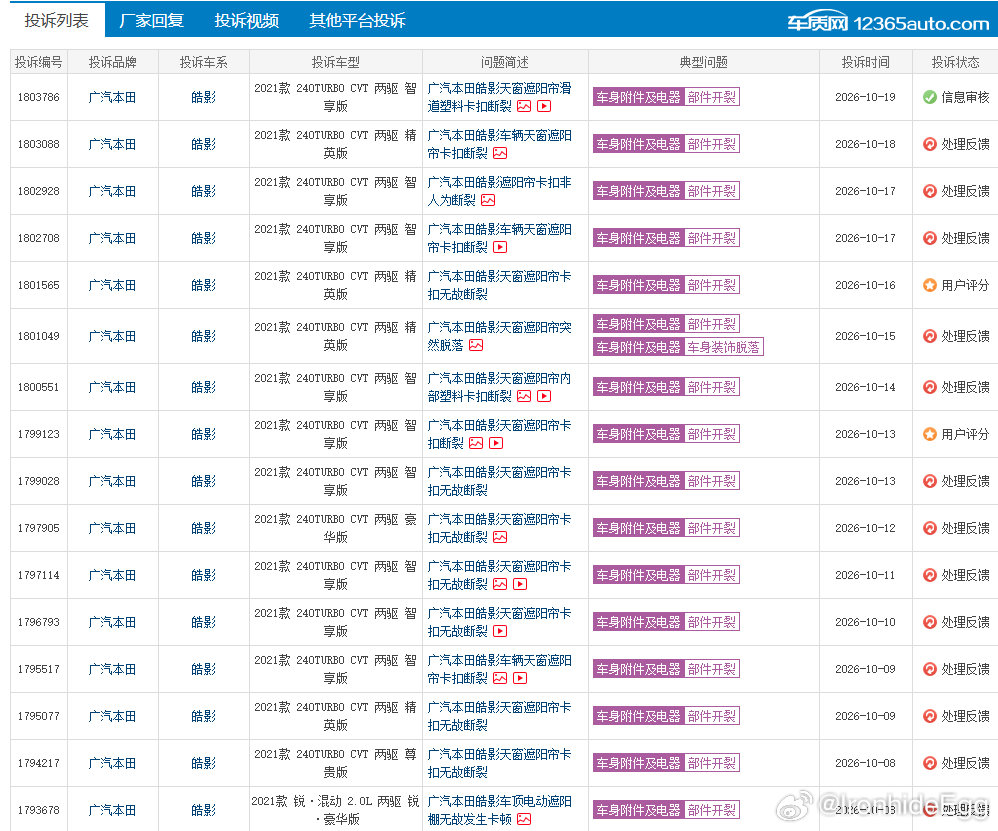Click the 车质网 12365auto.com logo
The image size is (998, 831).
[889, 23]
